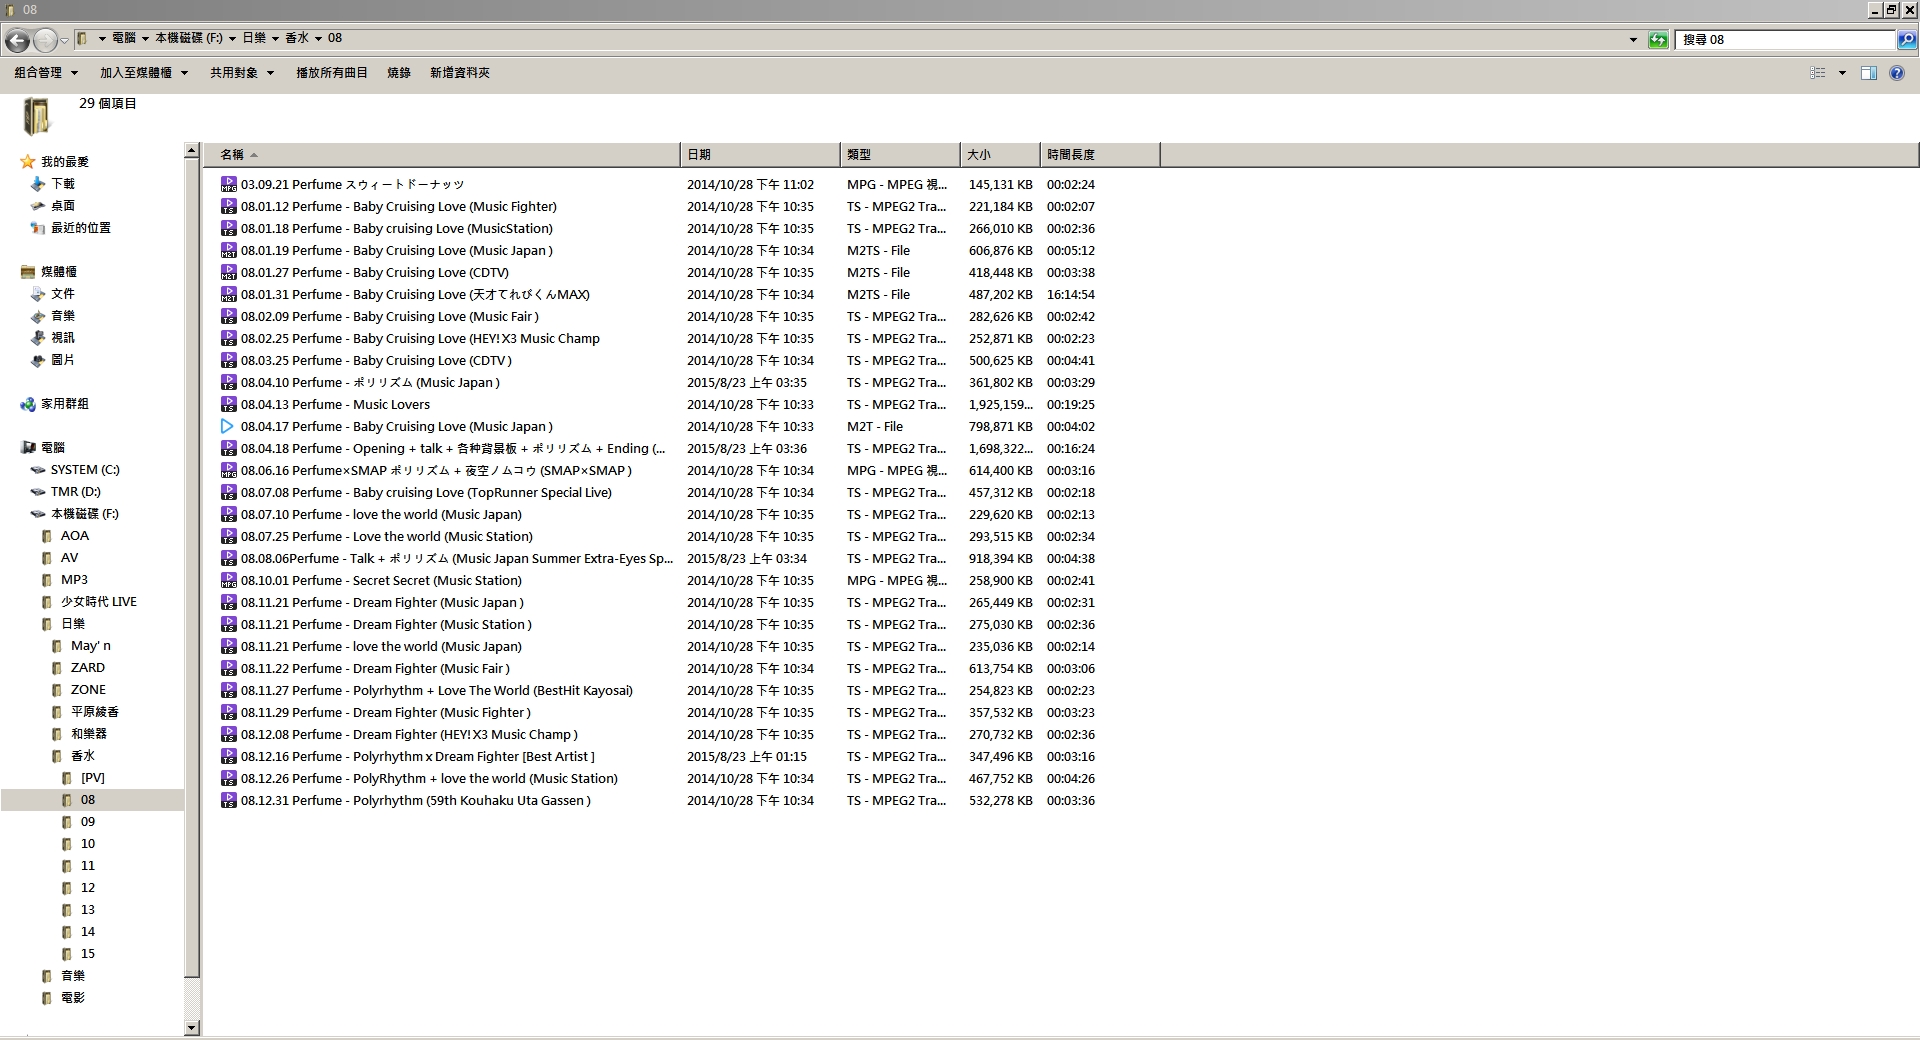This screenshot has height=1040, width=1920.
Task: Click the navigation pane scroll up arrow
Action: 192,151
